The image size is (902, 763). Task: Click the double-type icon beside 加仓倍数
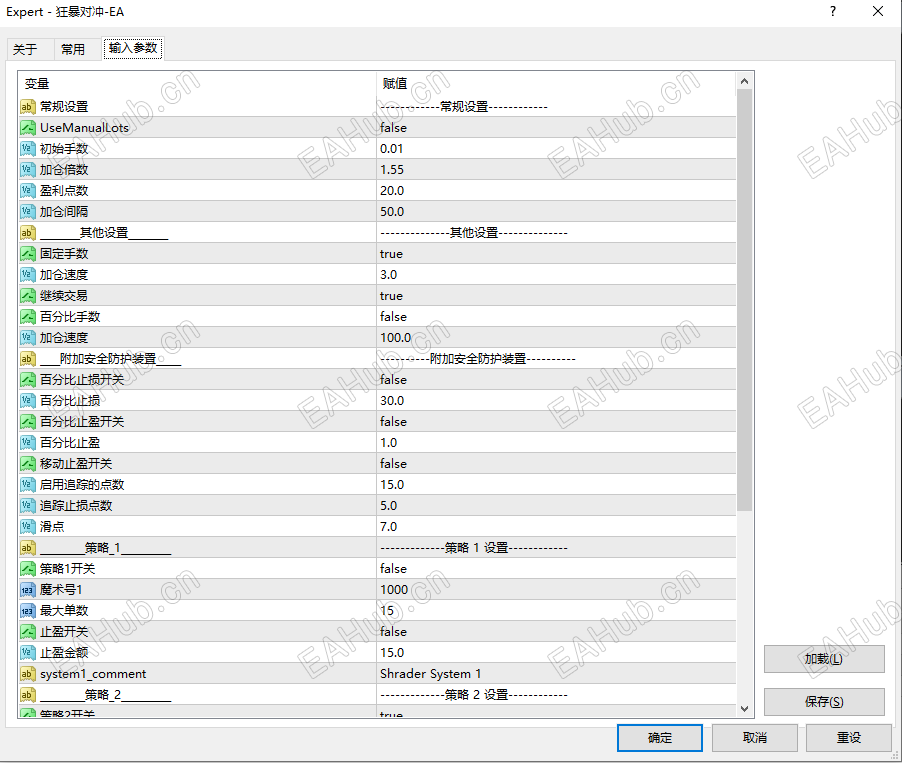click(x=28, y=170)
